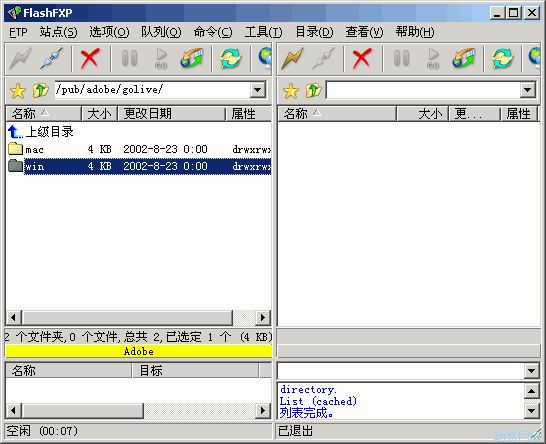
Task: Open the 目录(D) menu
Action: coord(314,32)
